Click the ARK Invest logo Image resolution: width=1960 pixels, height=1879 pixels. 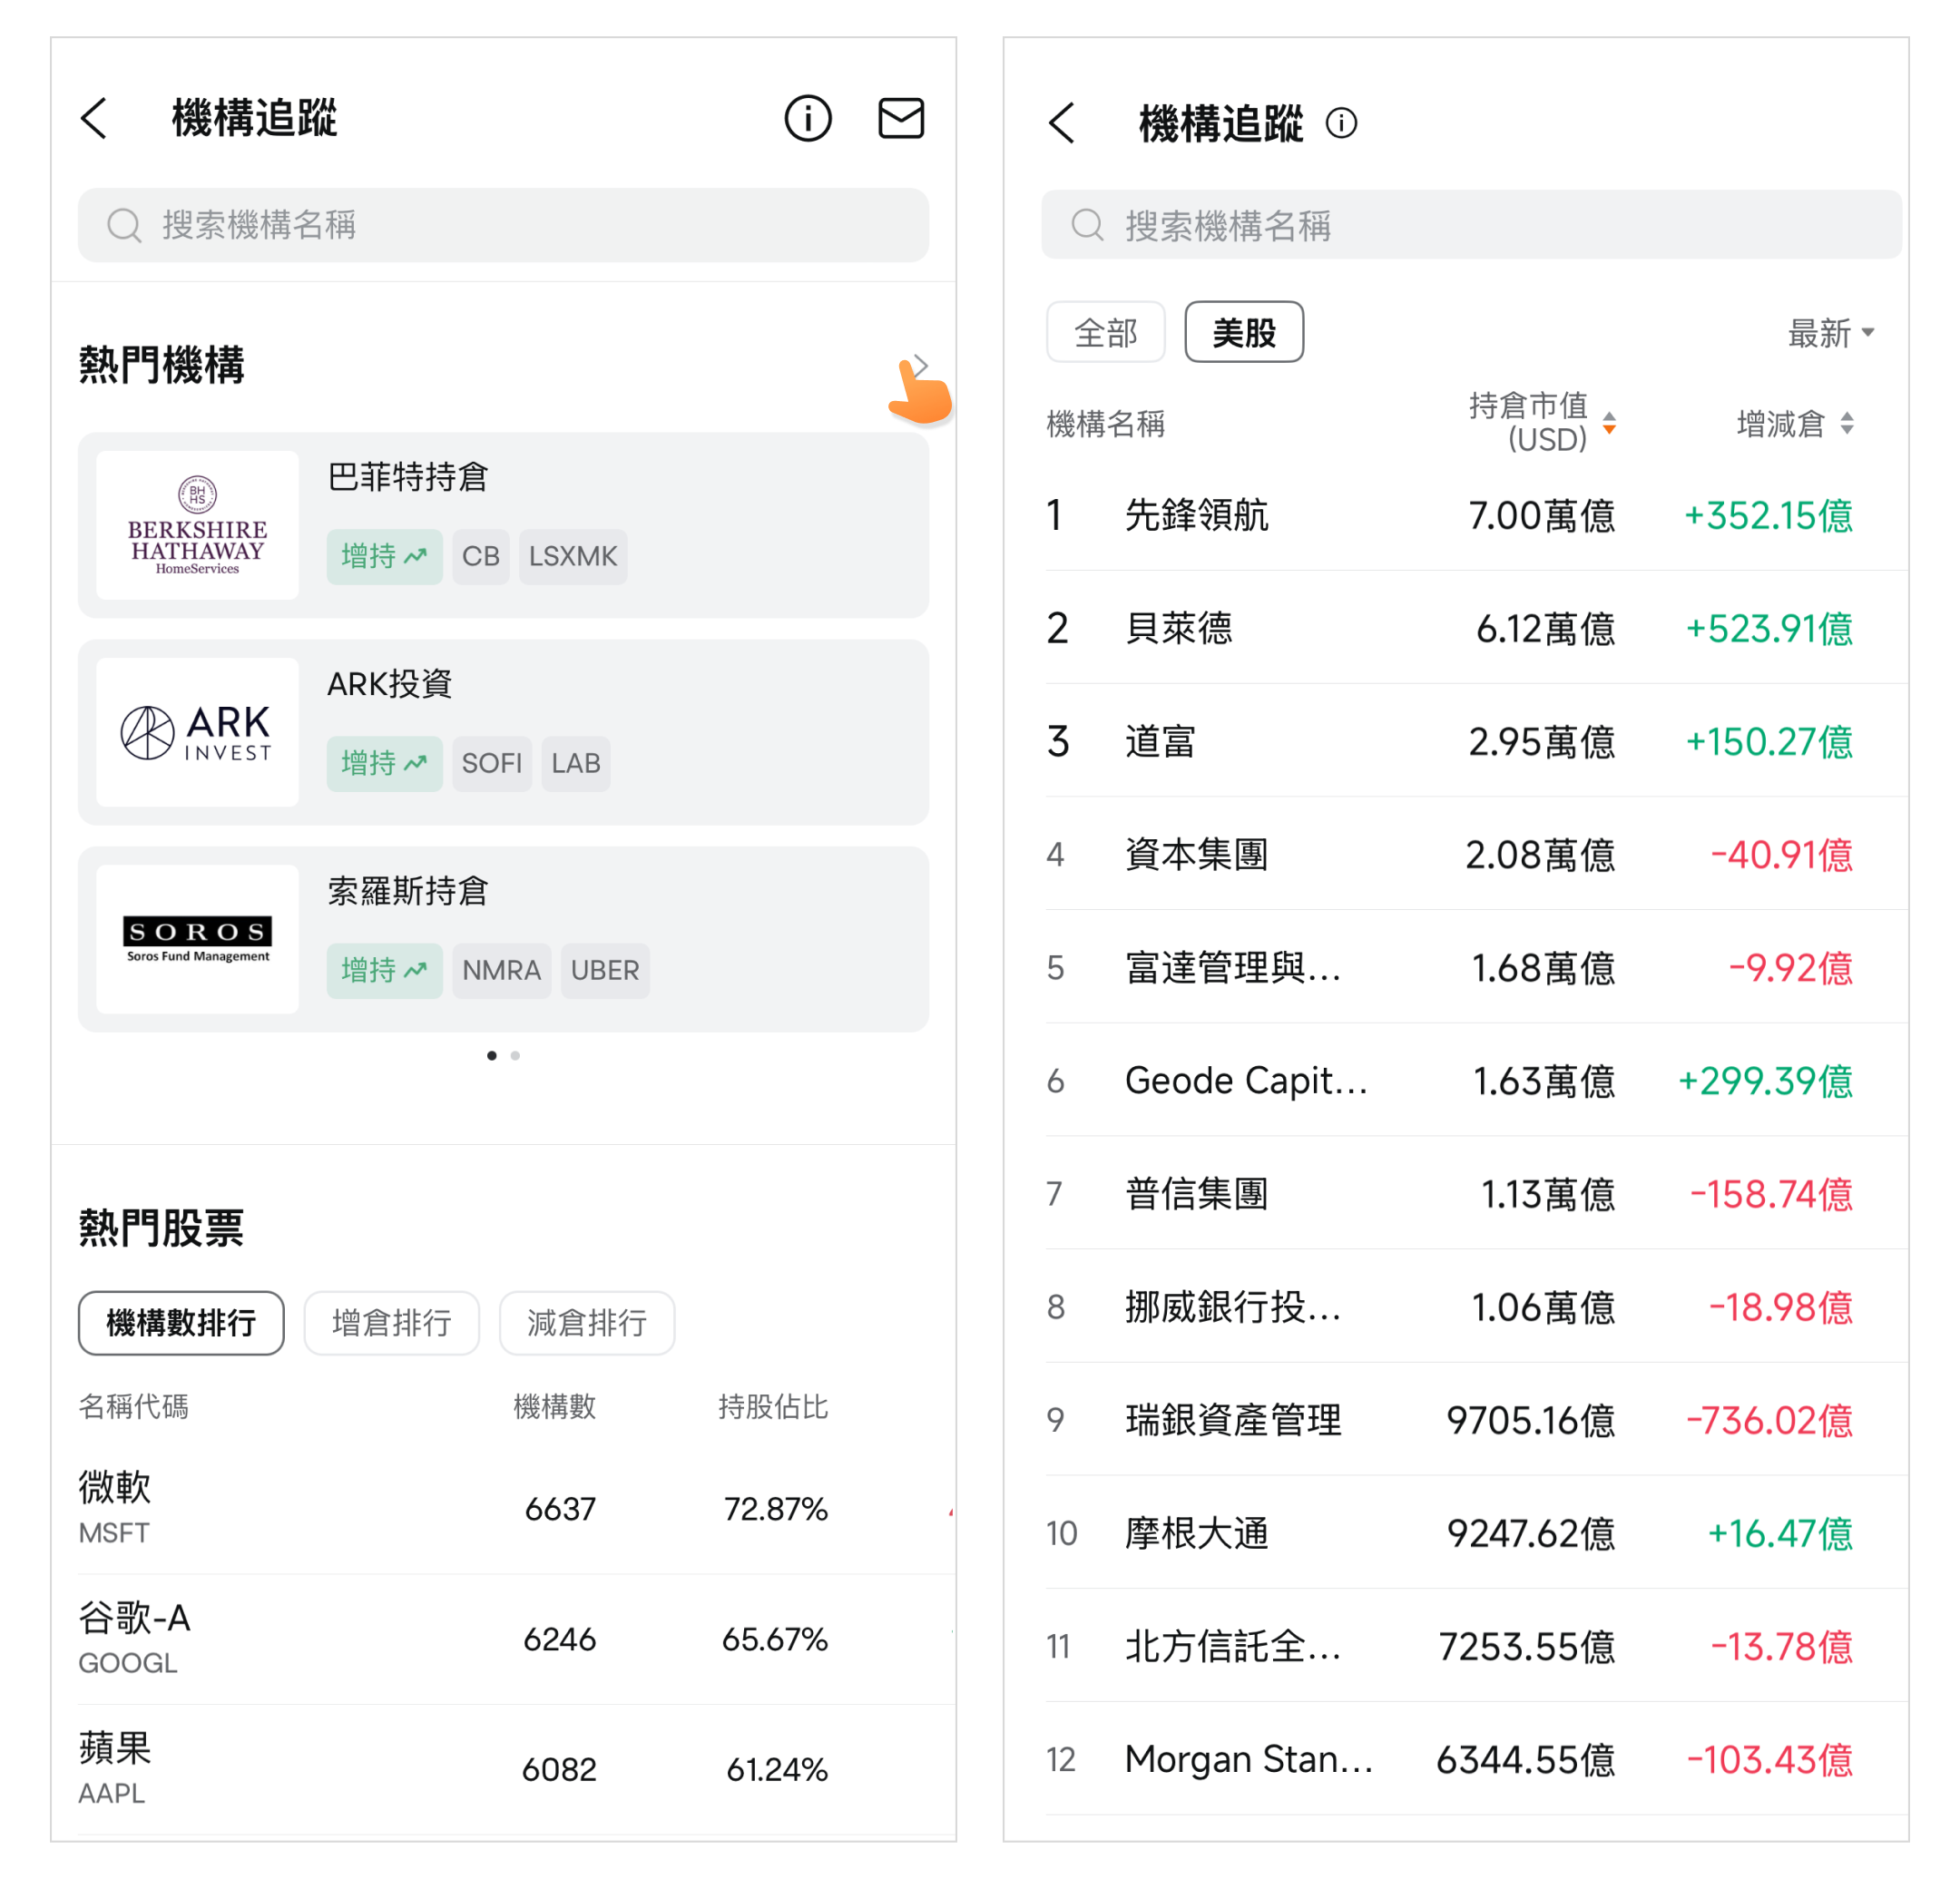197,732
